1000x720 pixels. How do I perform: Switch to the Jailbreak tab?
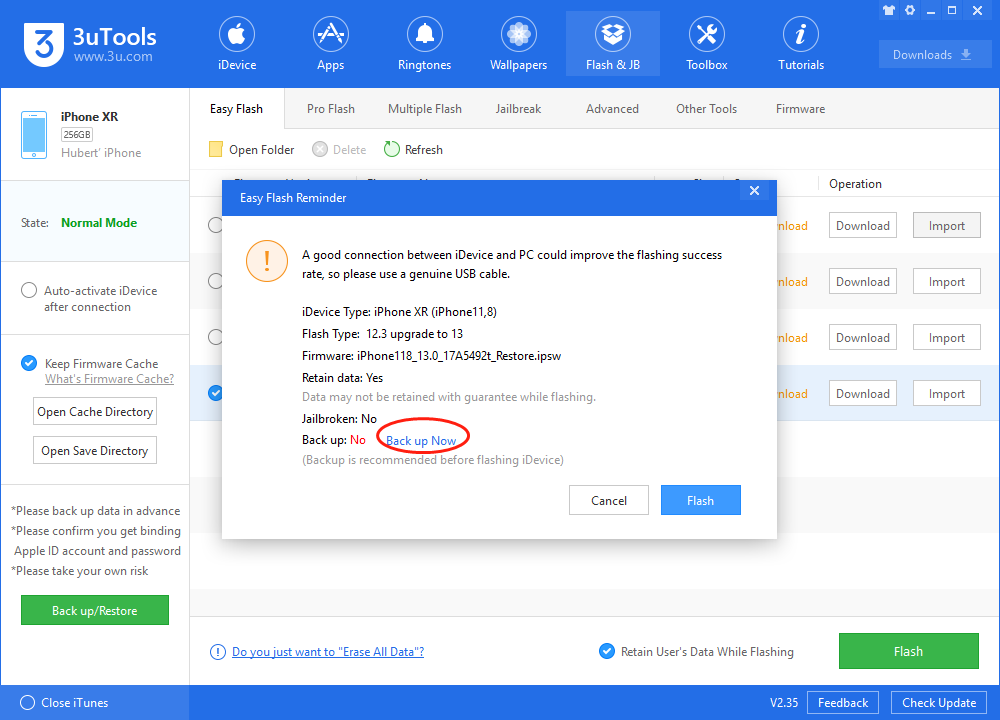click(x=518, y=109)
